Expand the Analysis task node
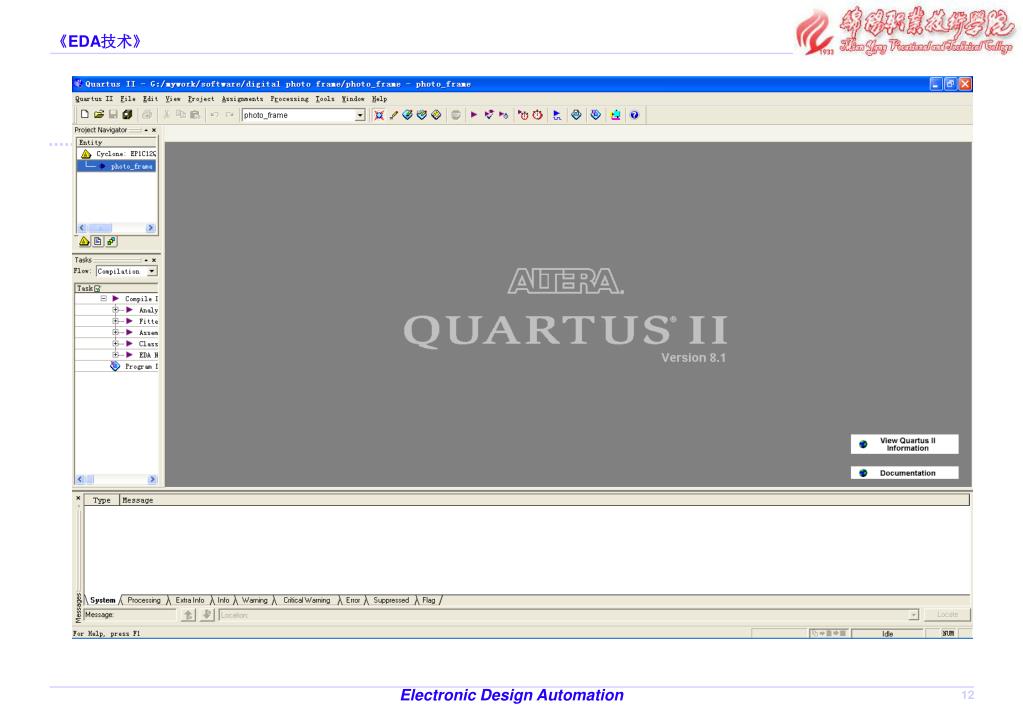1023x708 pixels. [x=115, y=311]
